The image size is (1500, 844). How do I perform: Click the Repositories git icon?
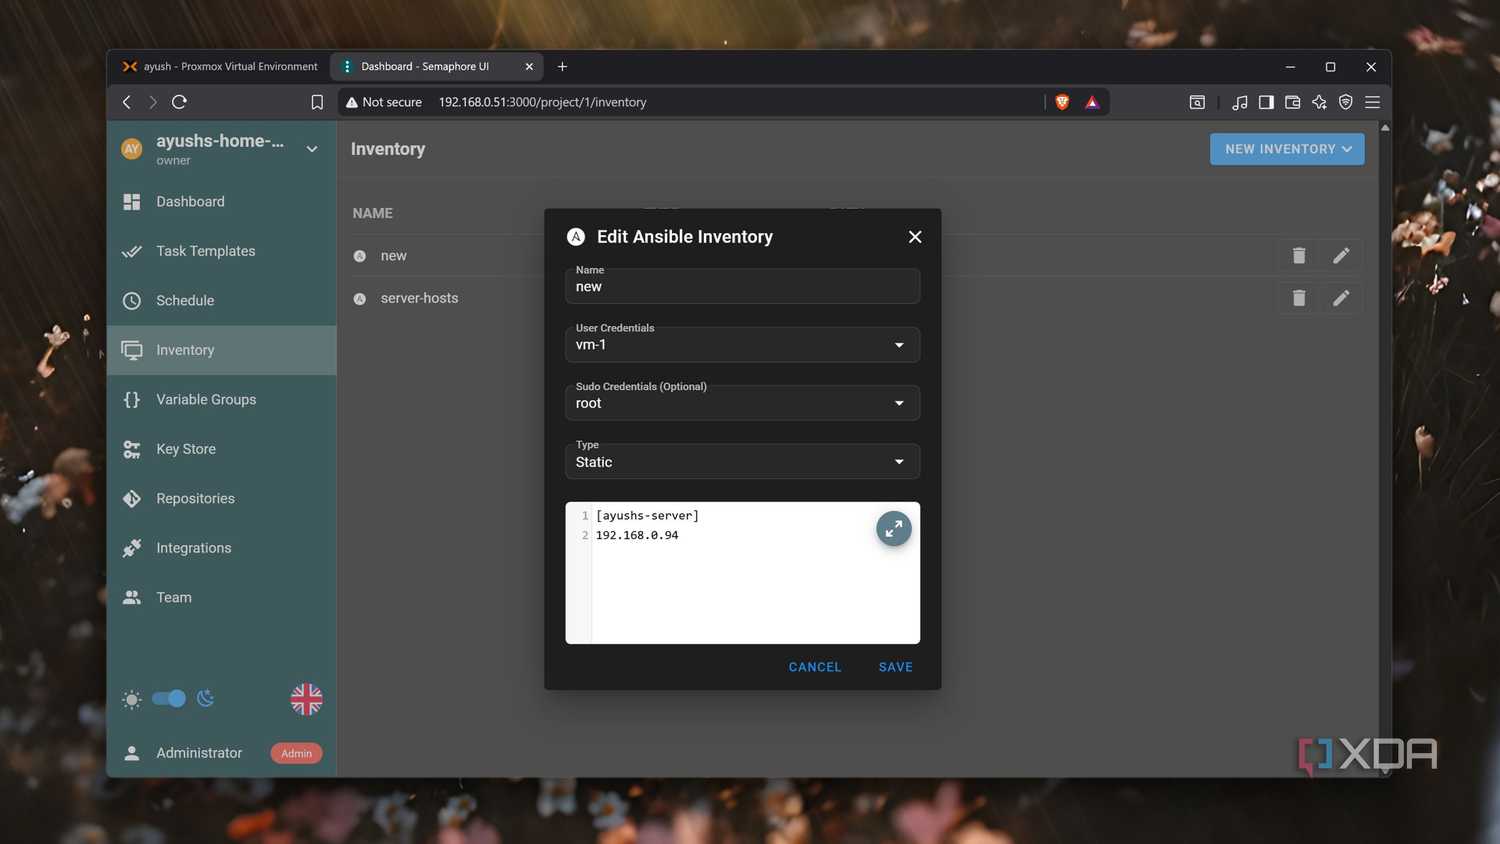[x=132, y=499]
